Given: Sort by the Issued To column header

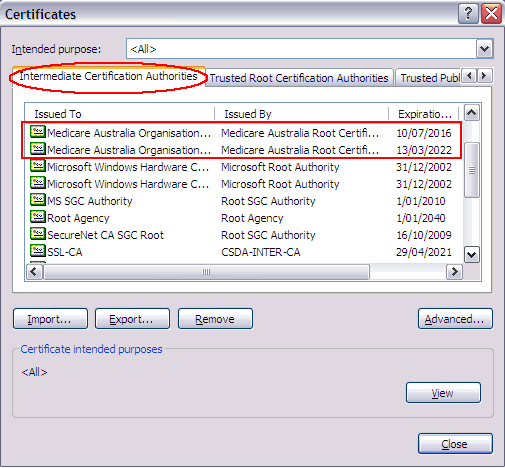Looking at the screenshot, I should [120, 114].
